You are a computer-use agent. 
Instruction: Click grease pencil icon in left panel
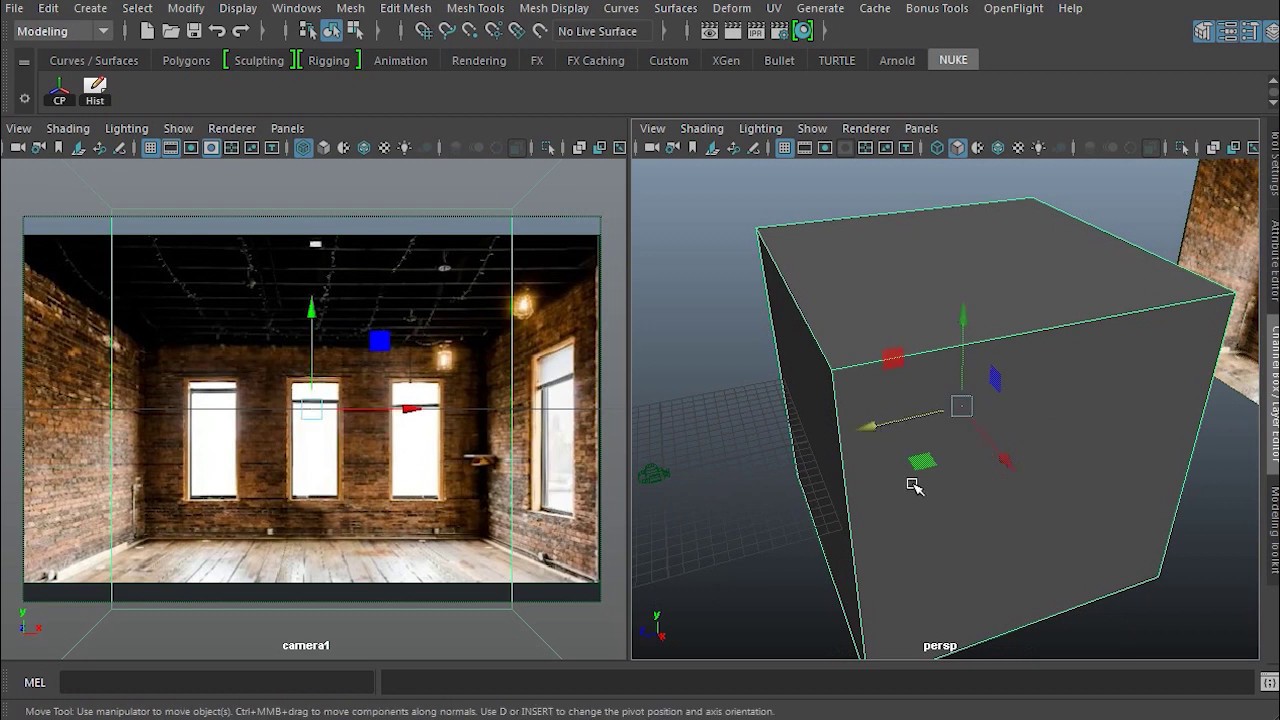[x=120, y=148]
